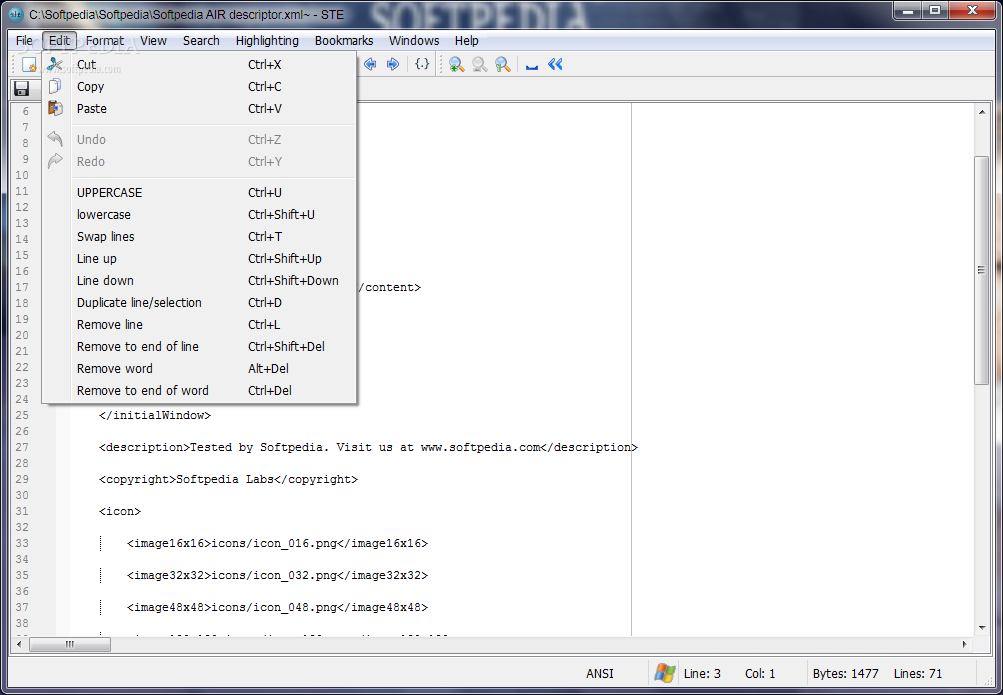The image size is (1003, 695).
Task: Click the curly braces matching icon
Action: tap(422, 64)
